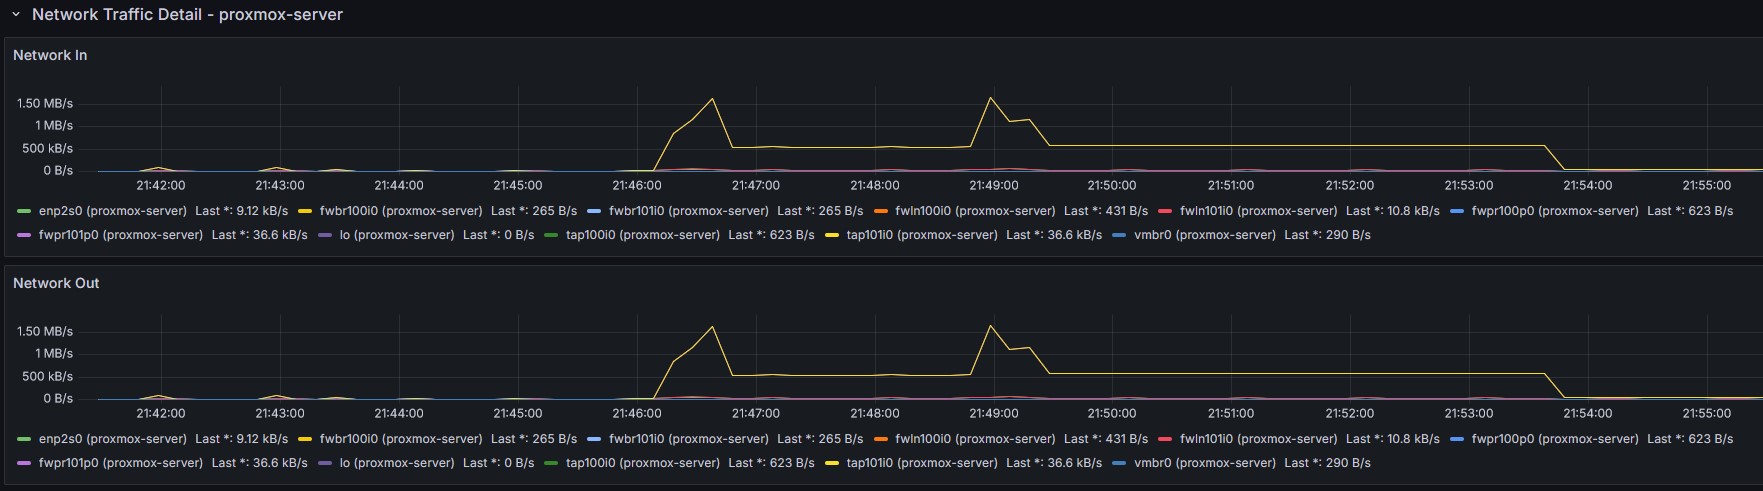Click light-blue fwbr101i0 color swatch in Network In

(594, 211)
